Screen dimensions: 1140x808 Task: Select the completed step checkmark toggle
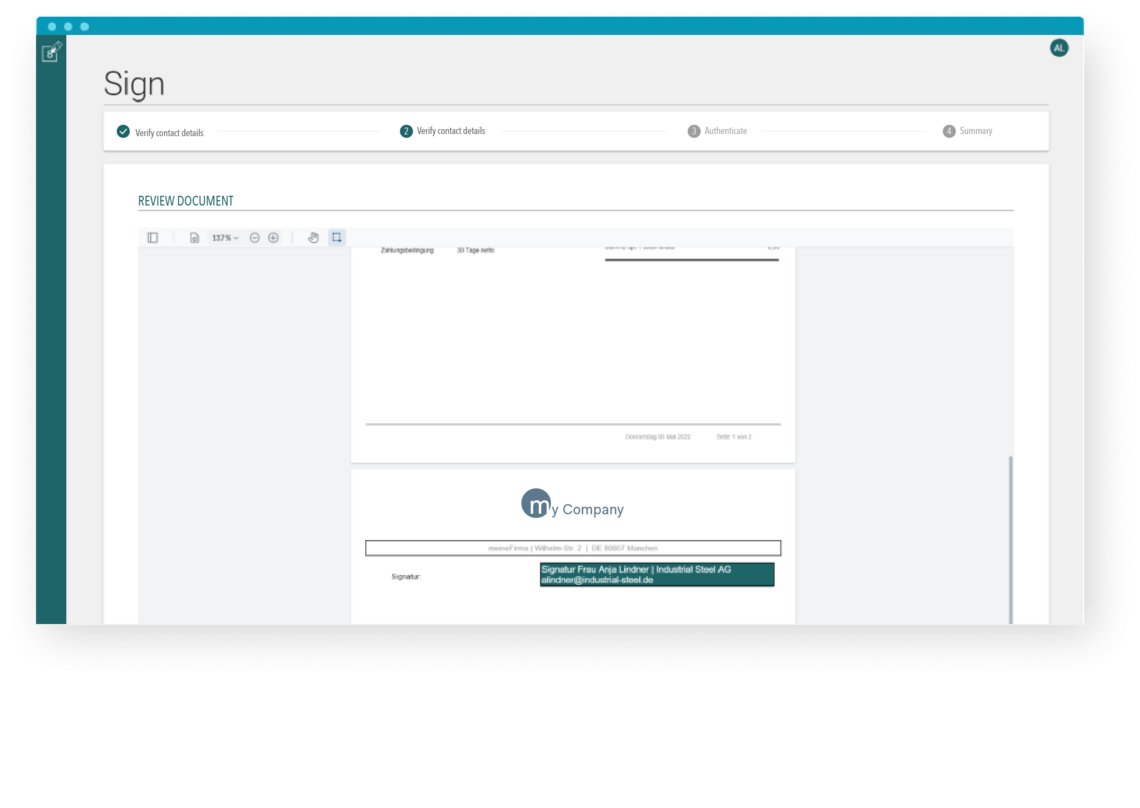123,131
